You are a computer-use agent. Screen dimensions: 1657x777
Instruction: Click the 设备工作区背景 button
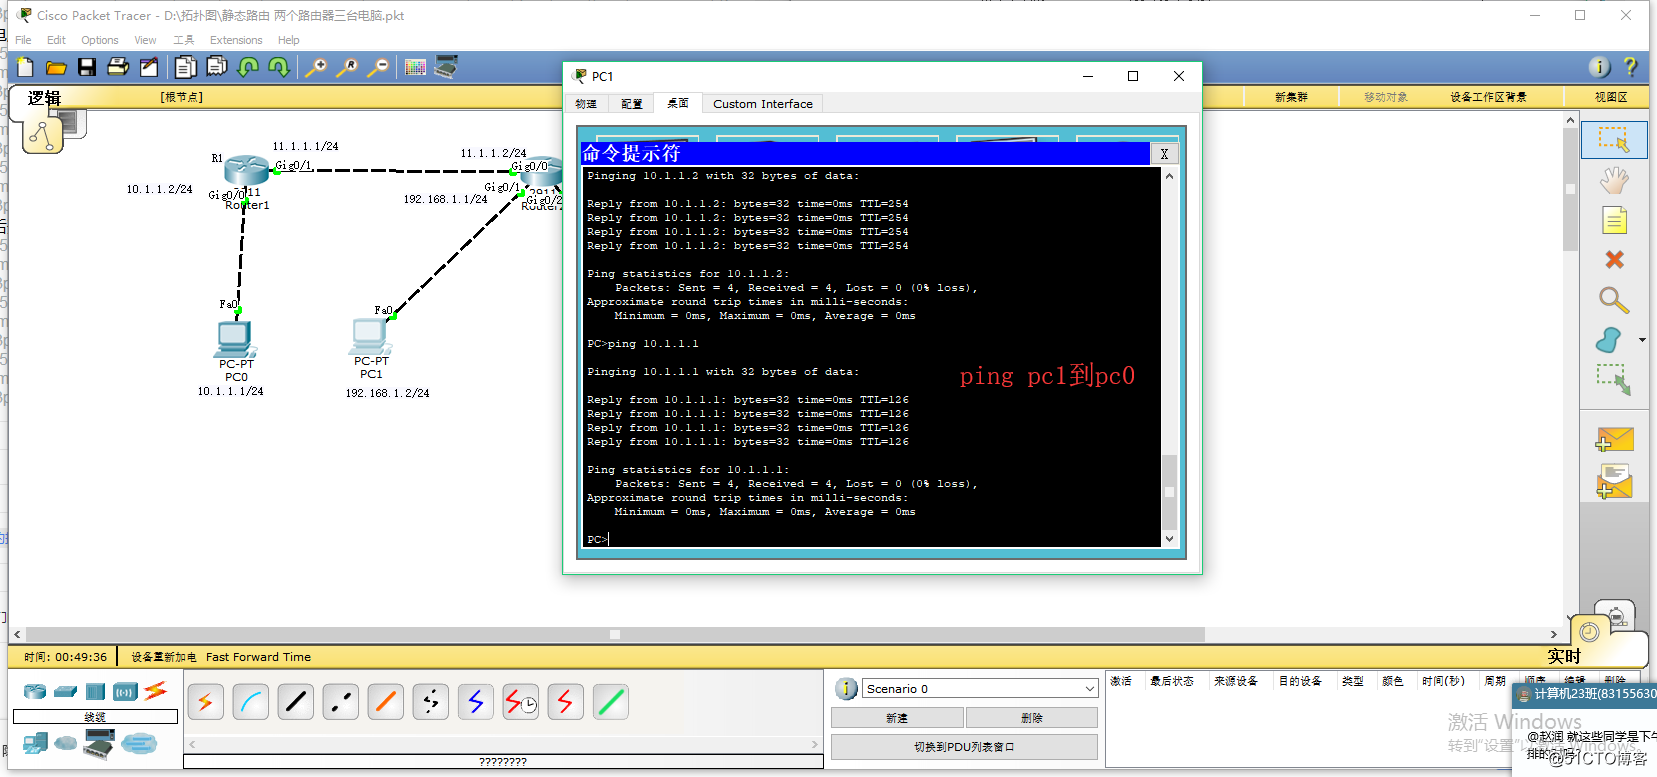click(x=1489, y=97)
